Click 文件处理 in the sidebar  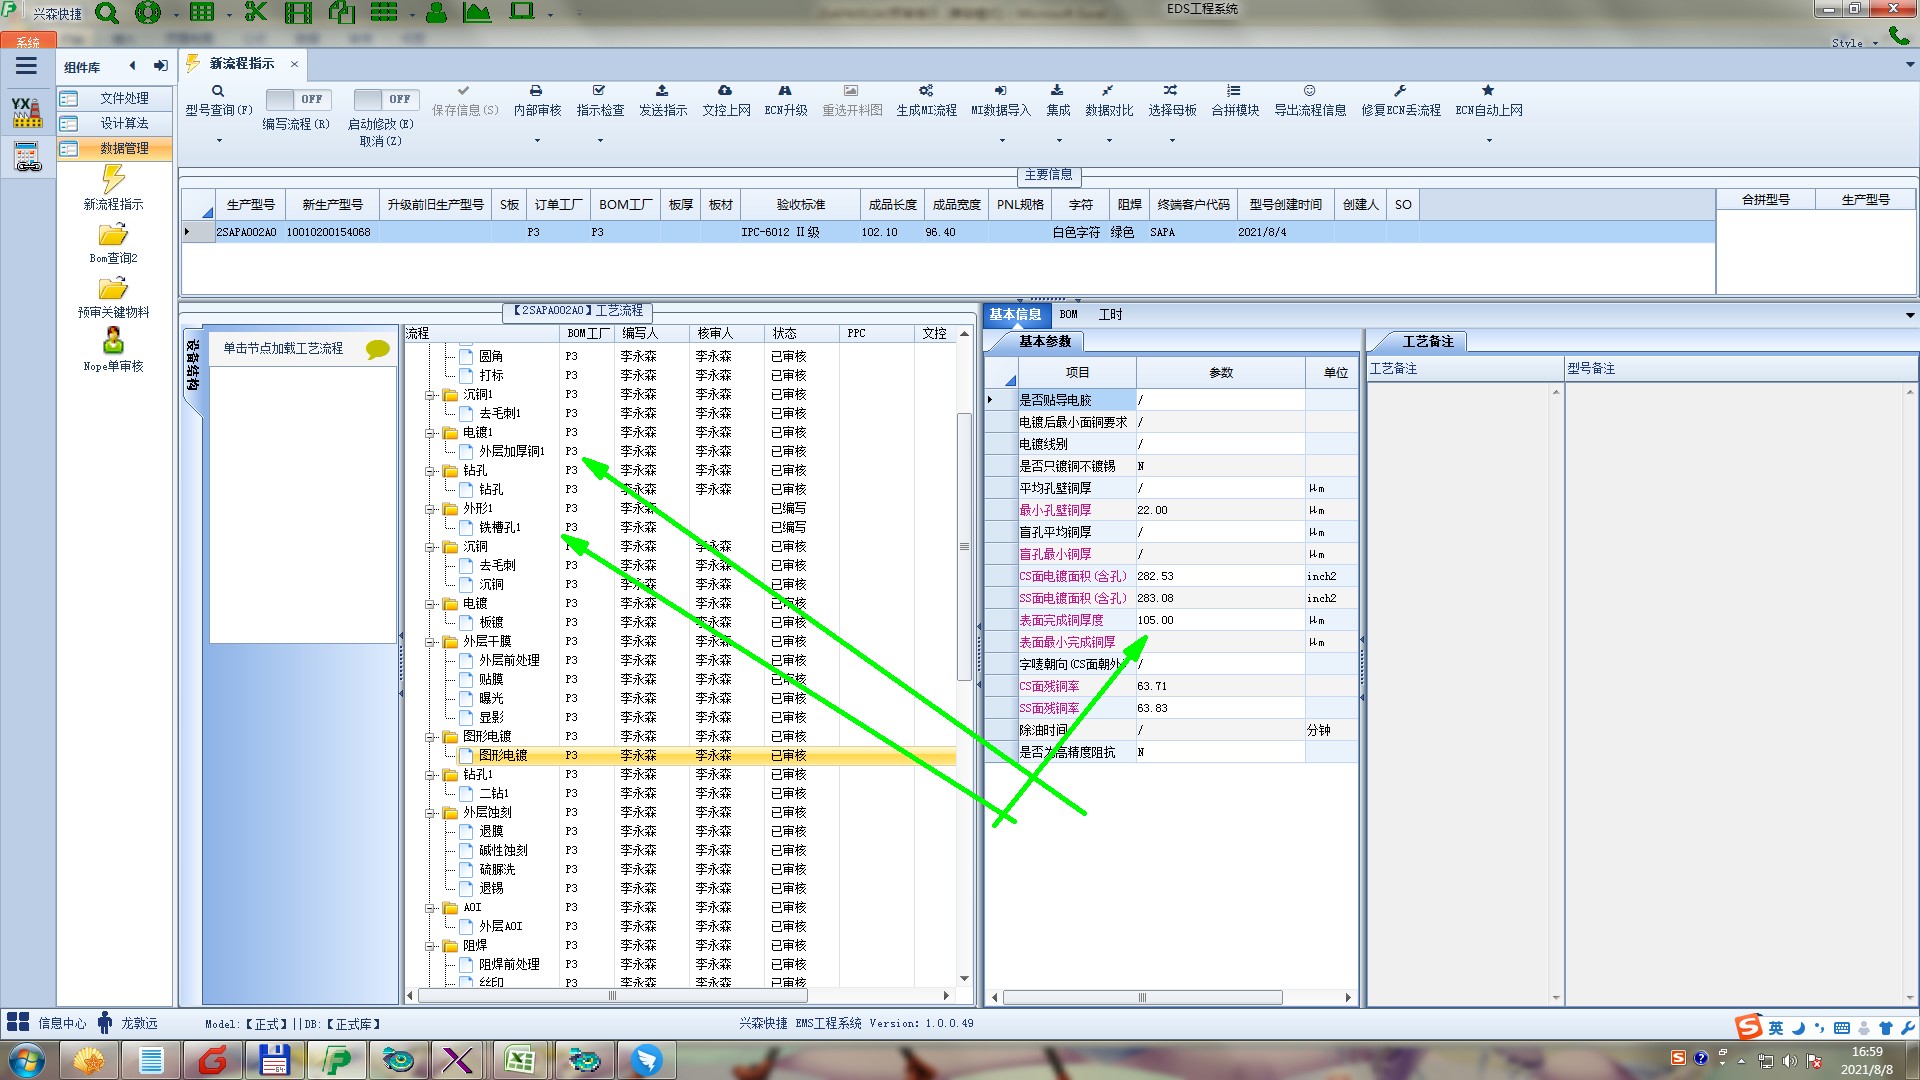pos(123,98)
